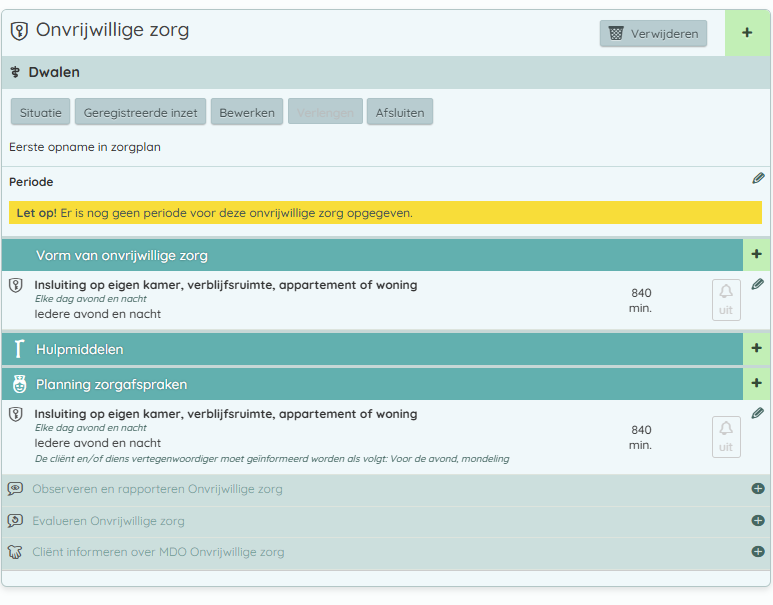773x605 pixels.
Task: Edit the Insluiting entry under Planning zorgafspraken
Action: 758,413
